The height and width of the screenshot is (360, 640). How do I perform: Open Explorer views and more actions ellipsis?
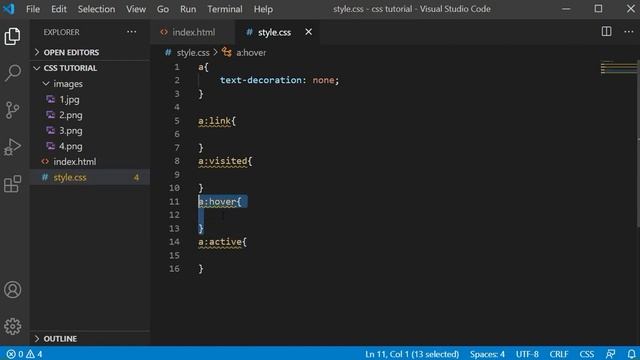tap(131, 32)
